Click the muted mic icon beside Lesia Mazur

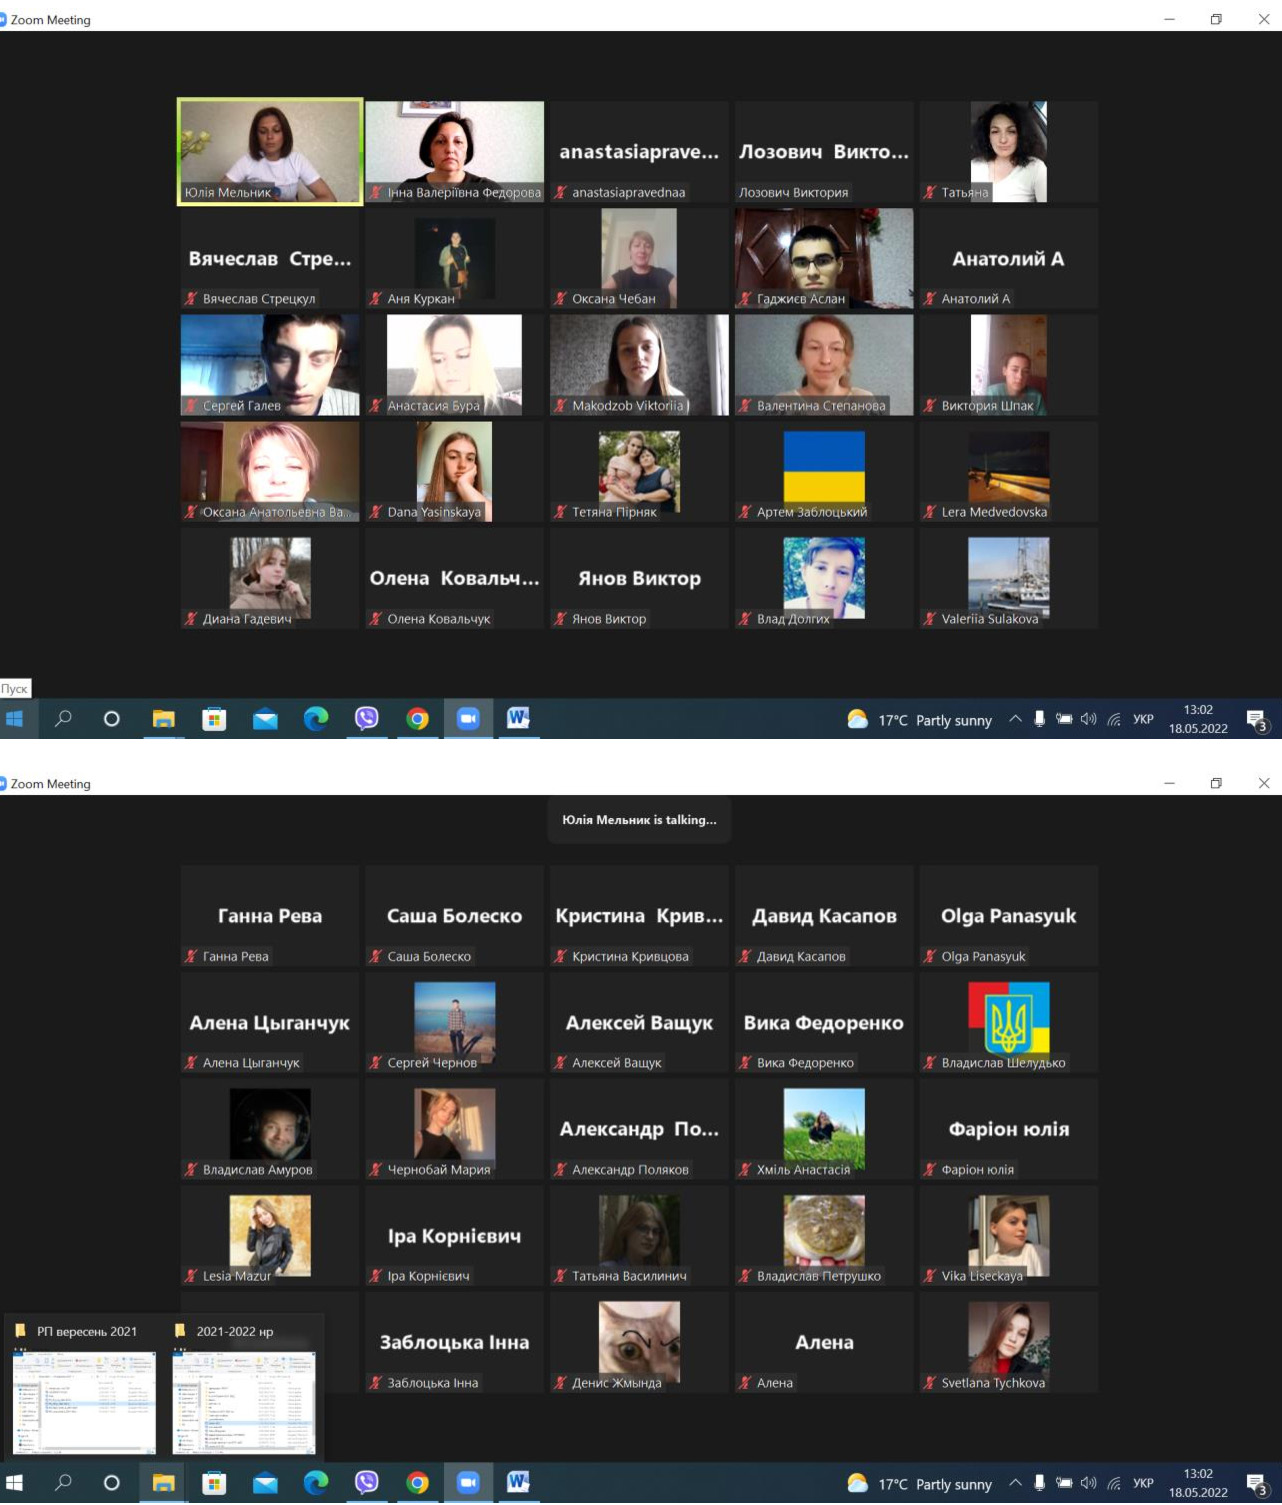click(x=191, y=1276)
